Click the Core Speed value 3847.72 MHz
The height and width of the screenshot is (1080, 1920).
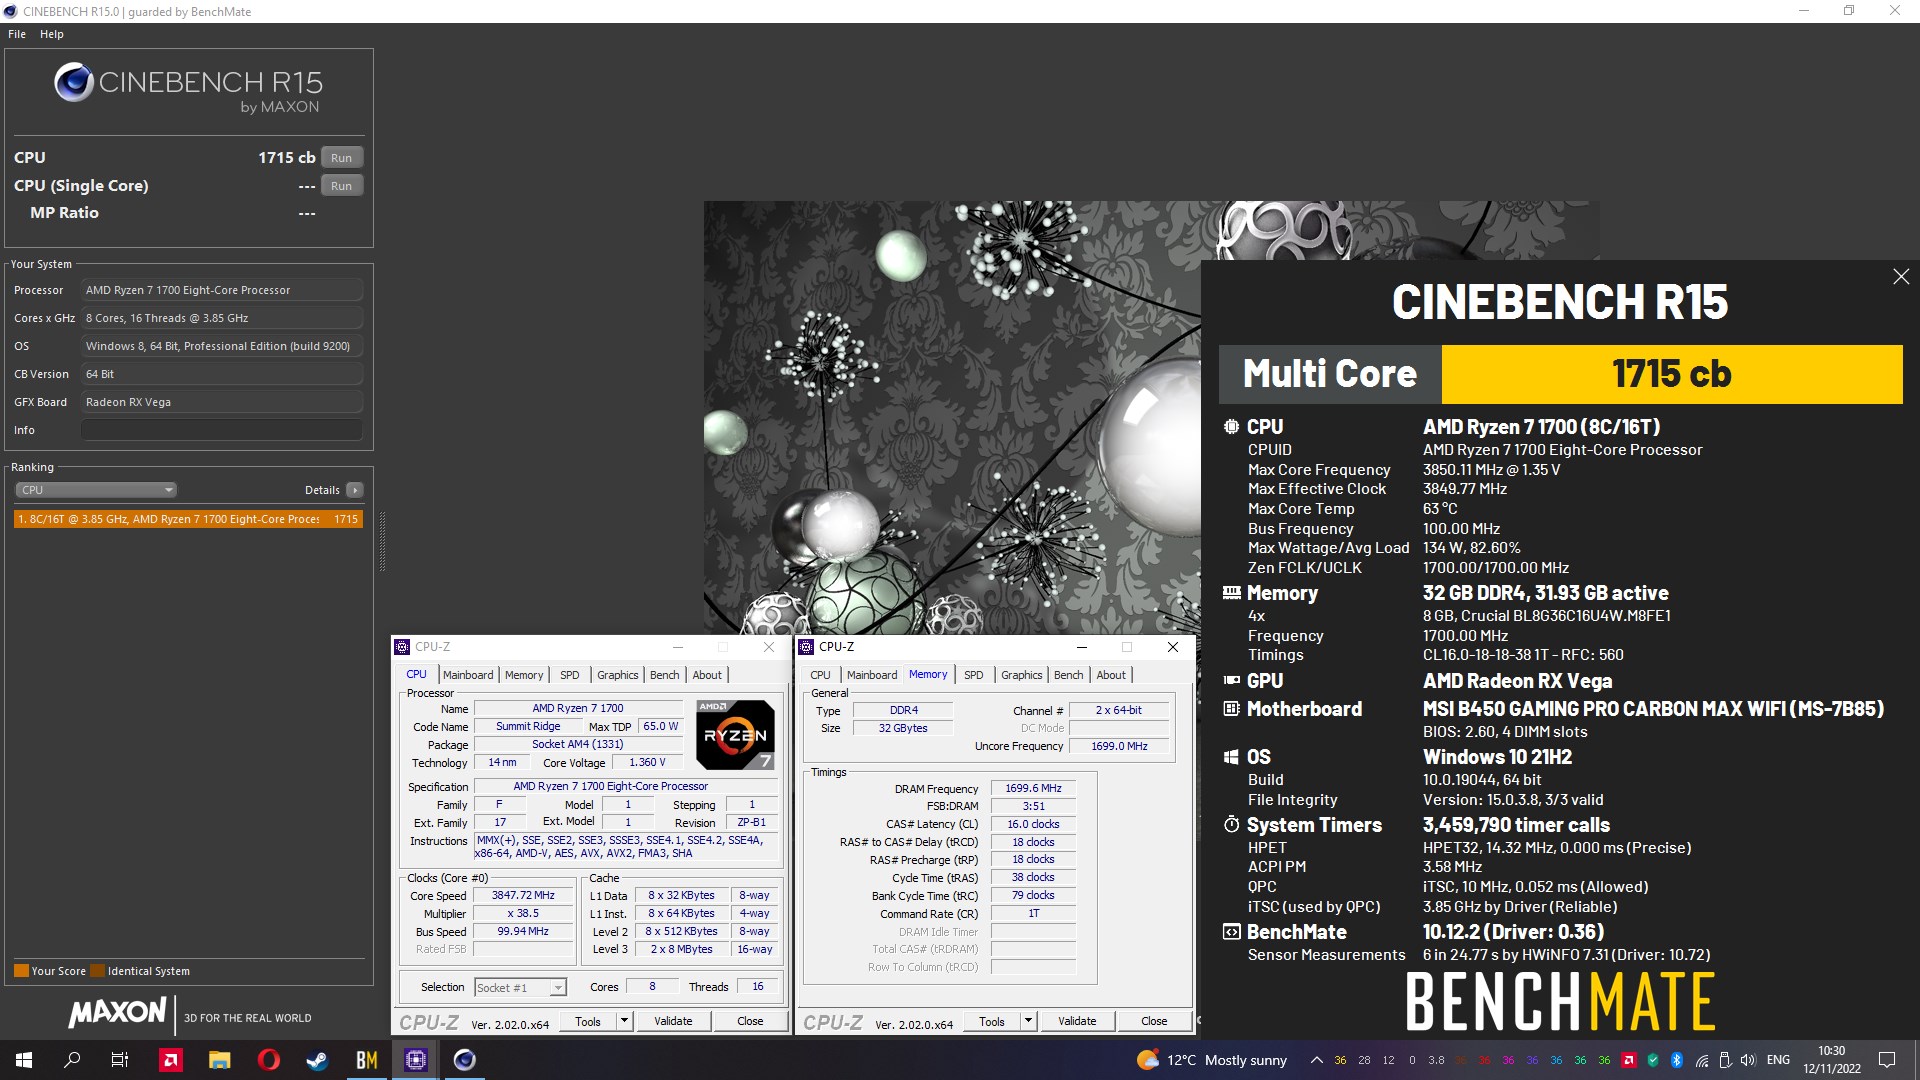tap(523, 896)
